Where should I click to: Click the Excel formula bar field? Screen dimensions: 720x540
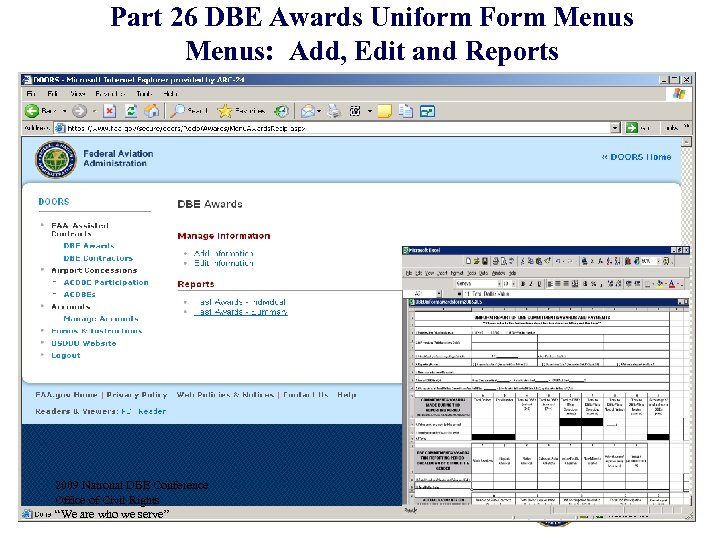tap(574, 294)
